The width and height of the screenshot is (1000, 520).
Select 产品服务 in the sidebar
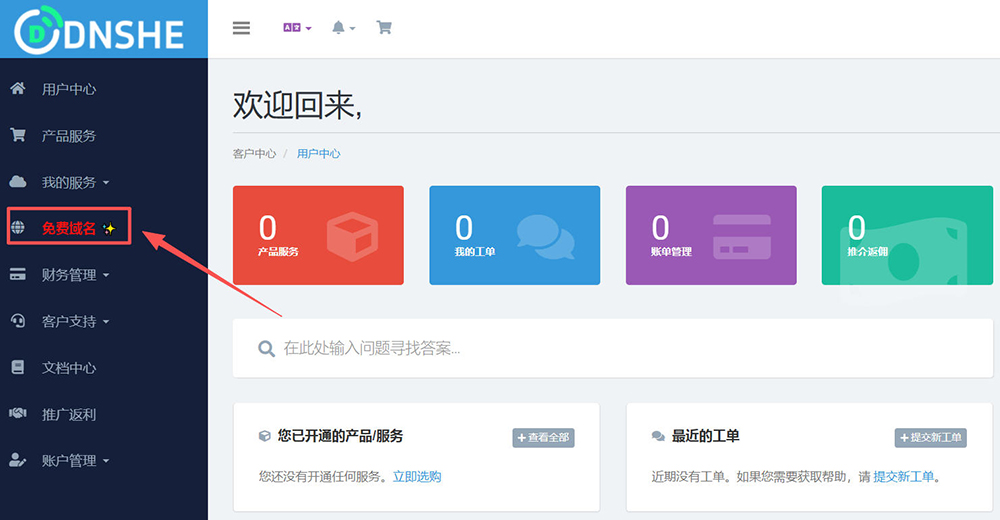69,136
